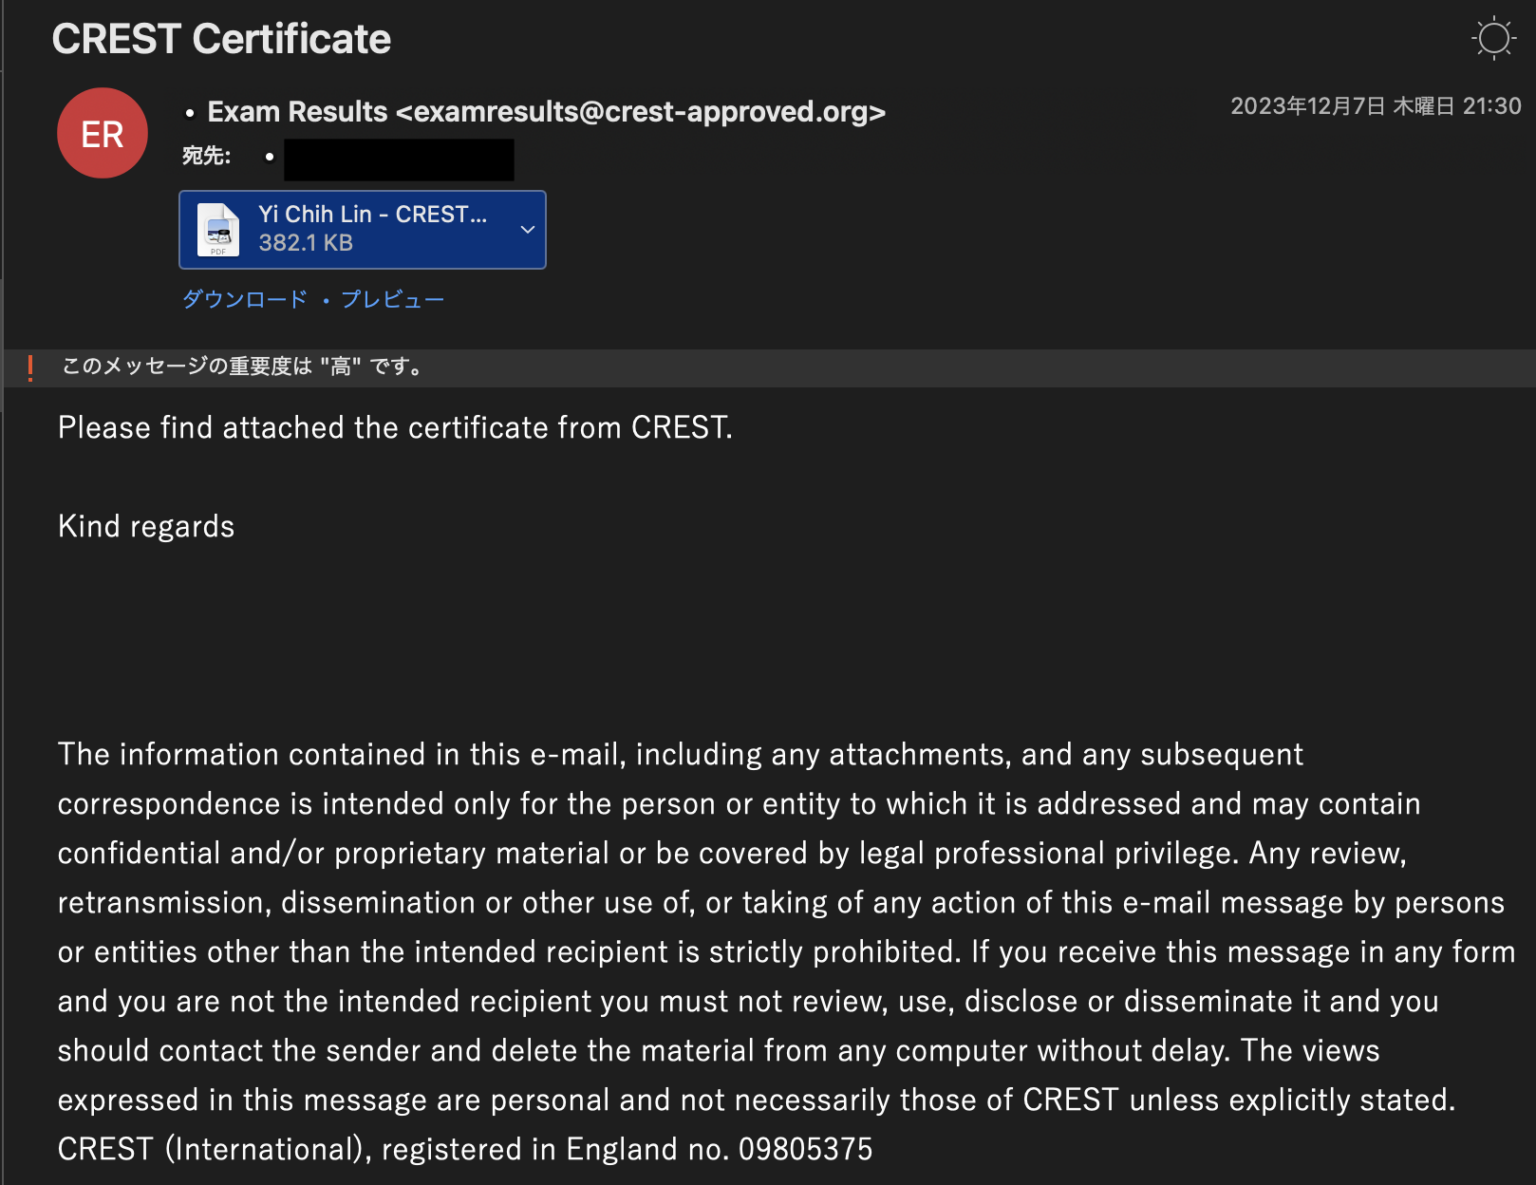Select the 382.1 KB attachment size label
Viewport: 1536px width, 1185px height.
[306, 242]
